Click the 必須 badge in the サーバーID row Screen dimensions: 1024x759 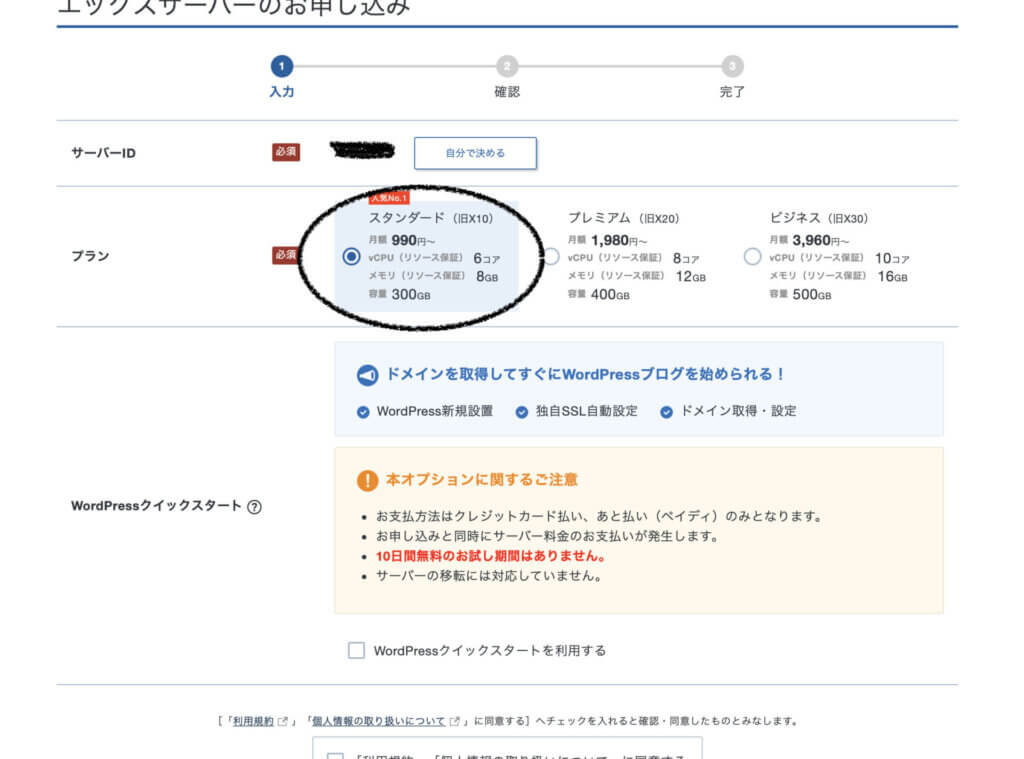[x=286, y=152]
